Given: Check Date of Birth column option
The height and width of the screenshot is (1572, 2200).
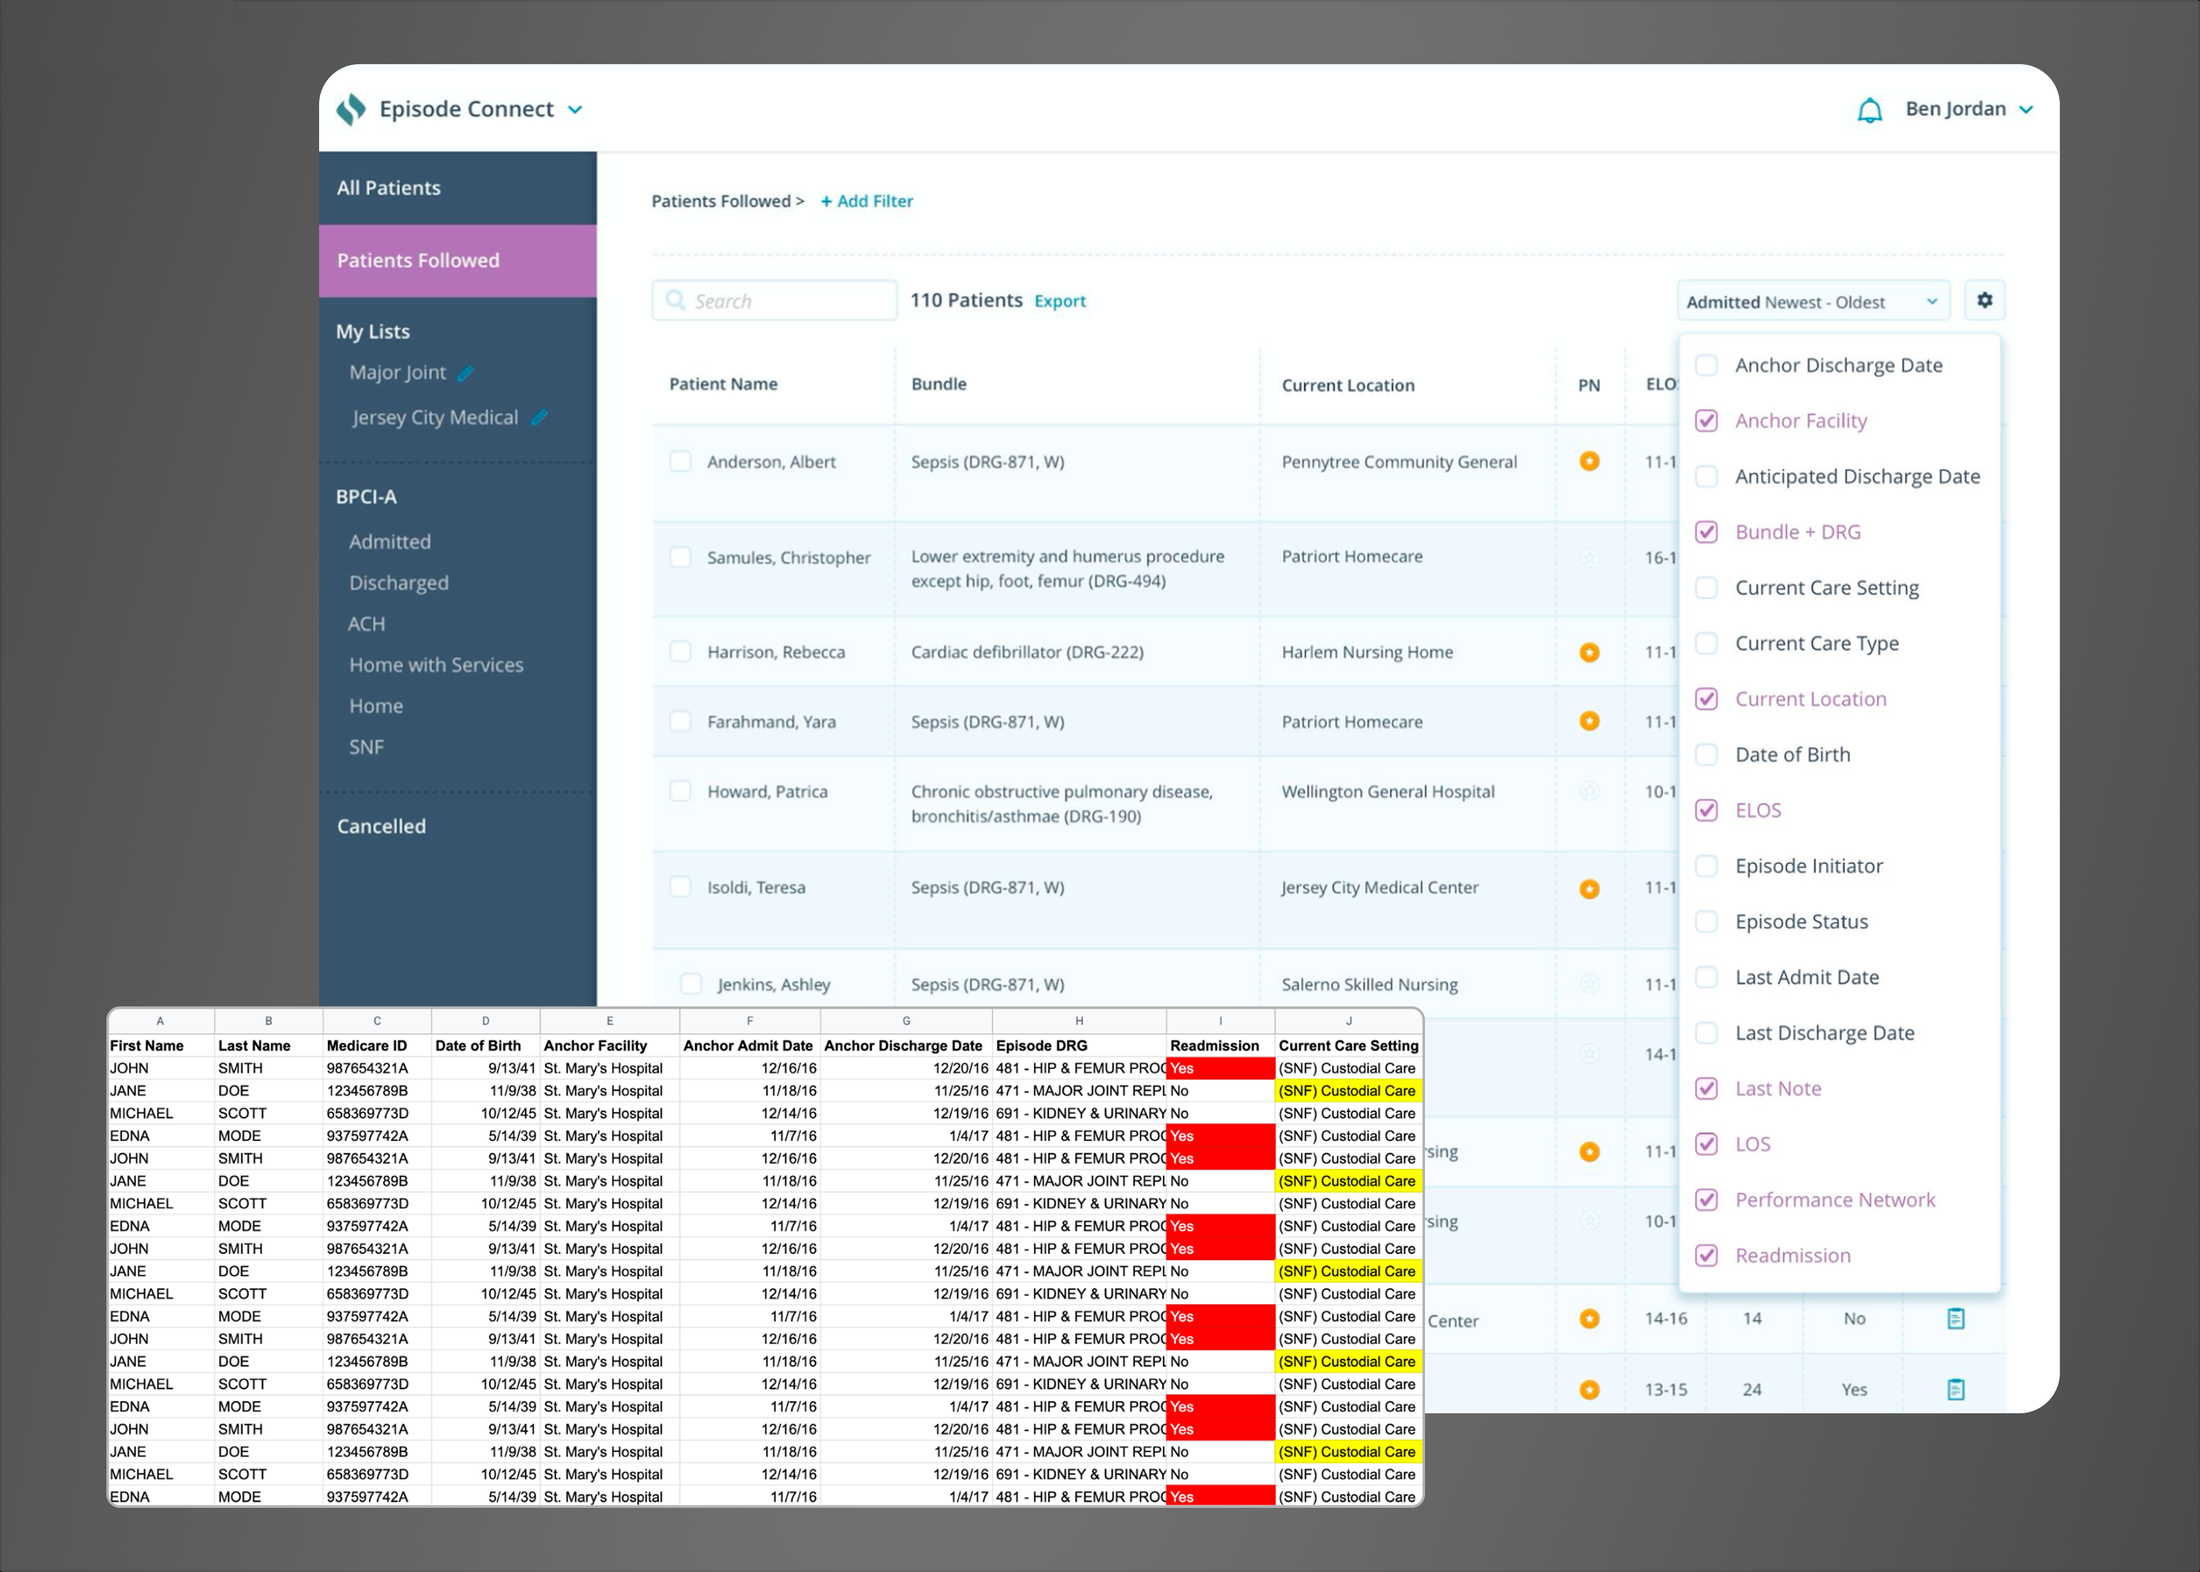Looking at the screenshot, I should (1707, 755).
